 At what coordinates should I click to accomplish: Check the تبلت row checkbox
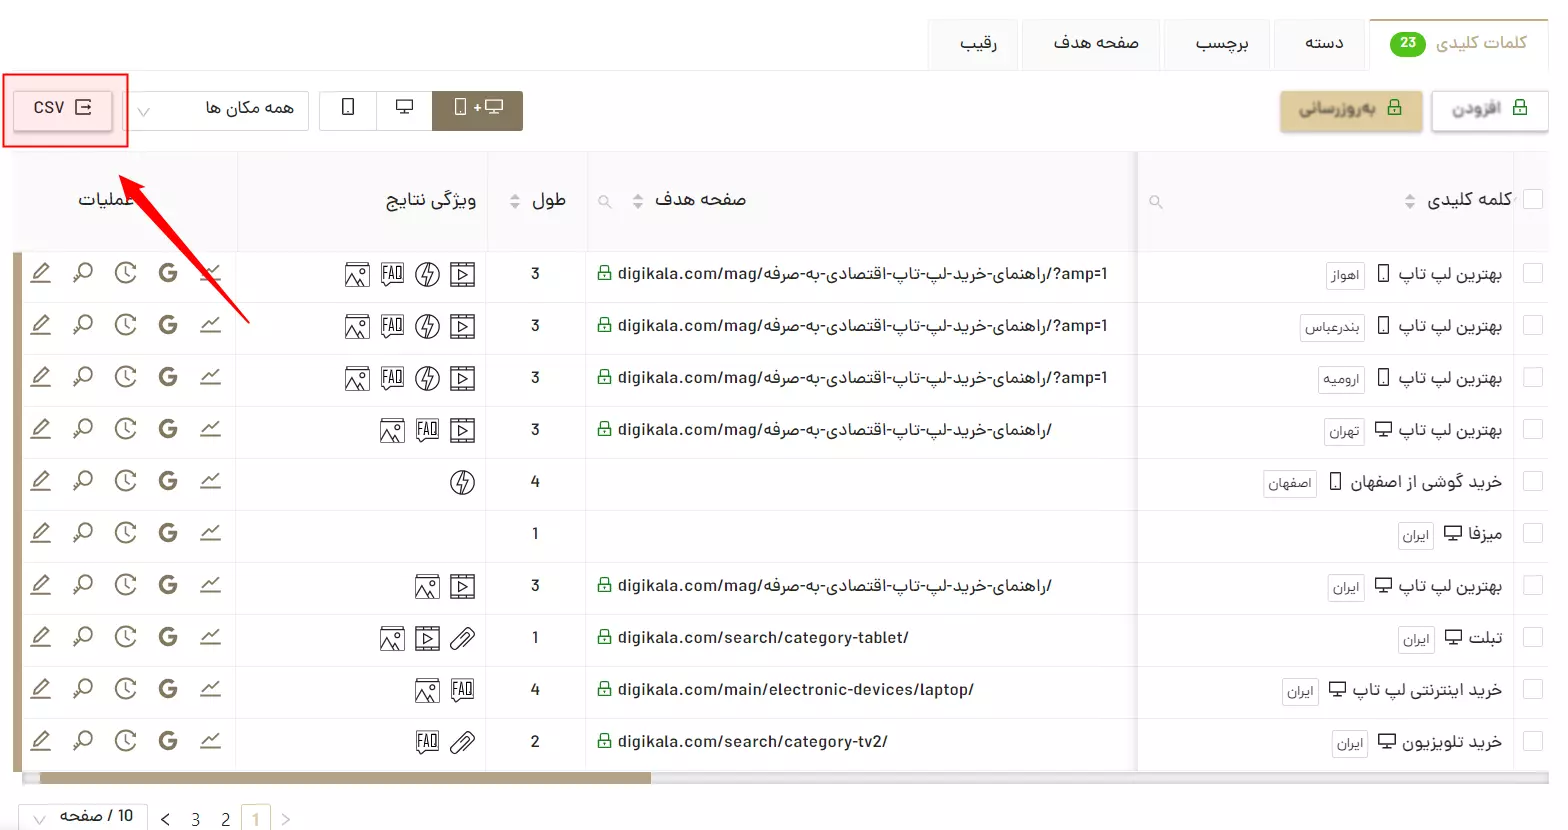tap(1532, 637)
